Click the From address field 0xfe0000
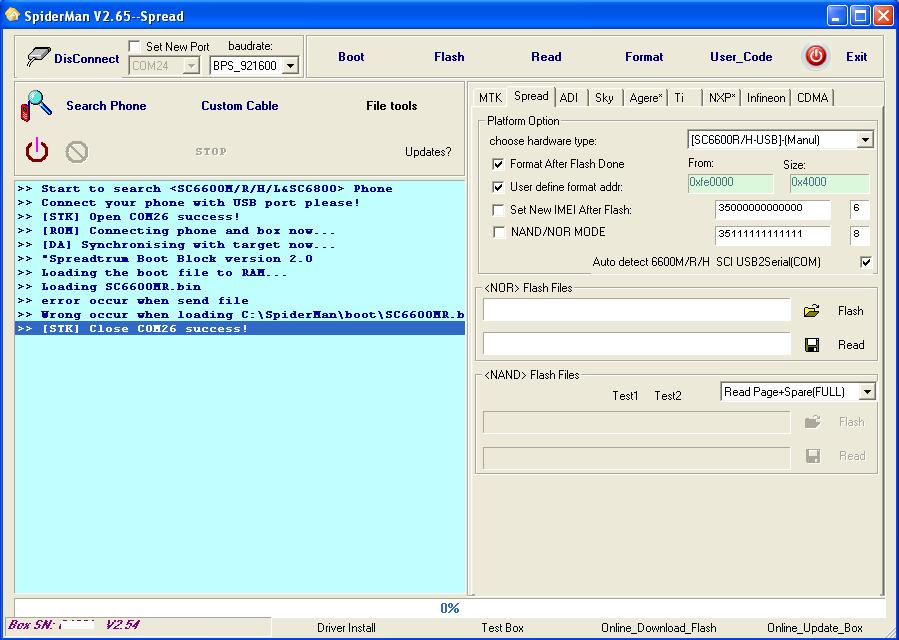This screenshot has width=899, height=640. coord(730,183)
